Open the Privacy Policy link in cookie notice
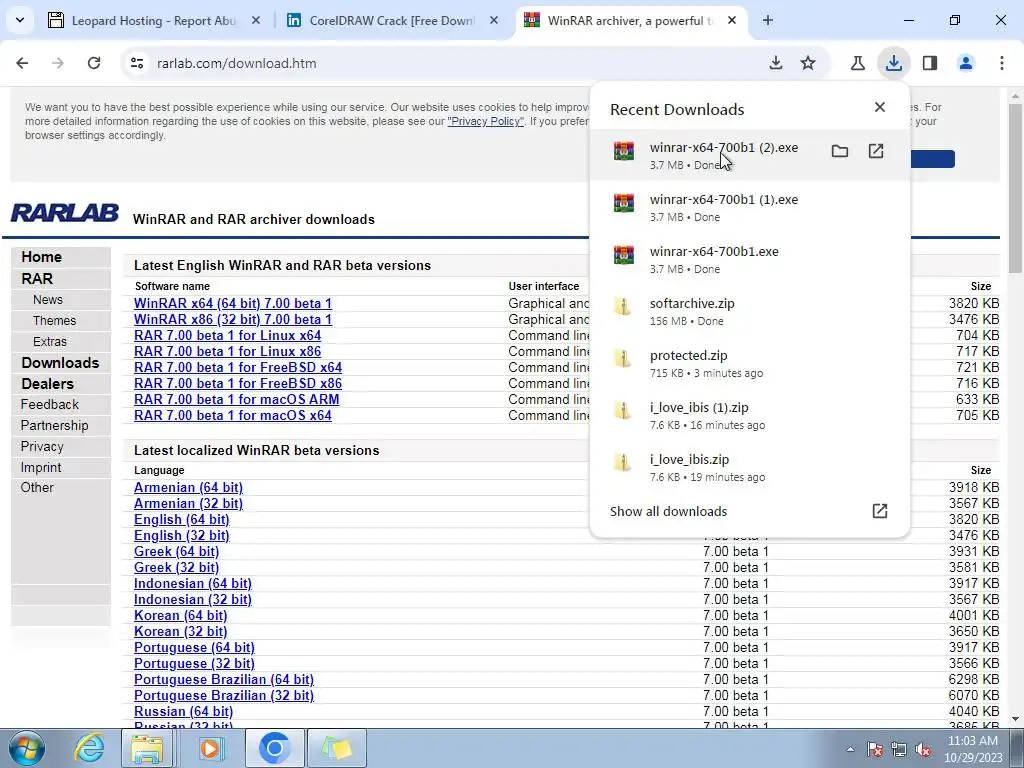This screenshot has height=768, width=1024. pos(485,121)
